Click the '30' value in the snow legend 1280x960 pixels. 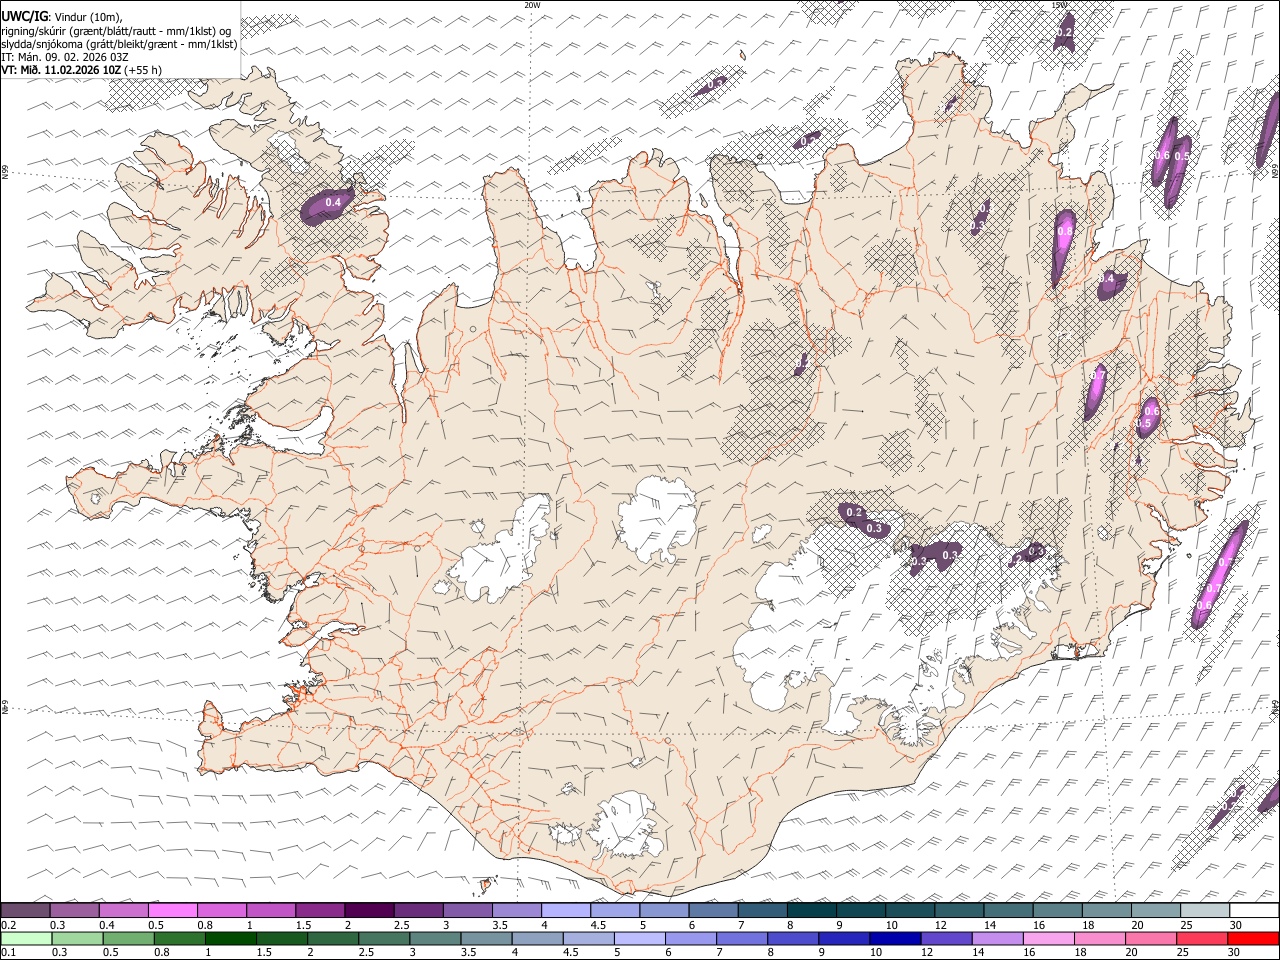(1235, 925)
